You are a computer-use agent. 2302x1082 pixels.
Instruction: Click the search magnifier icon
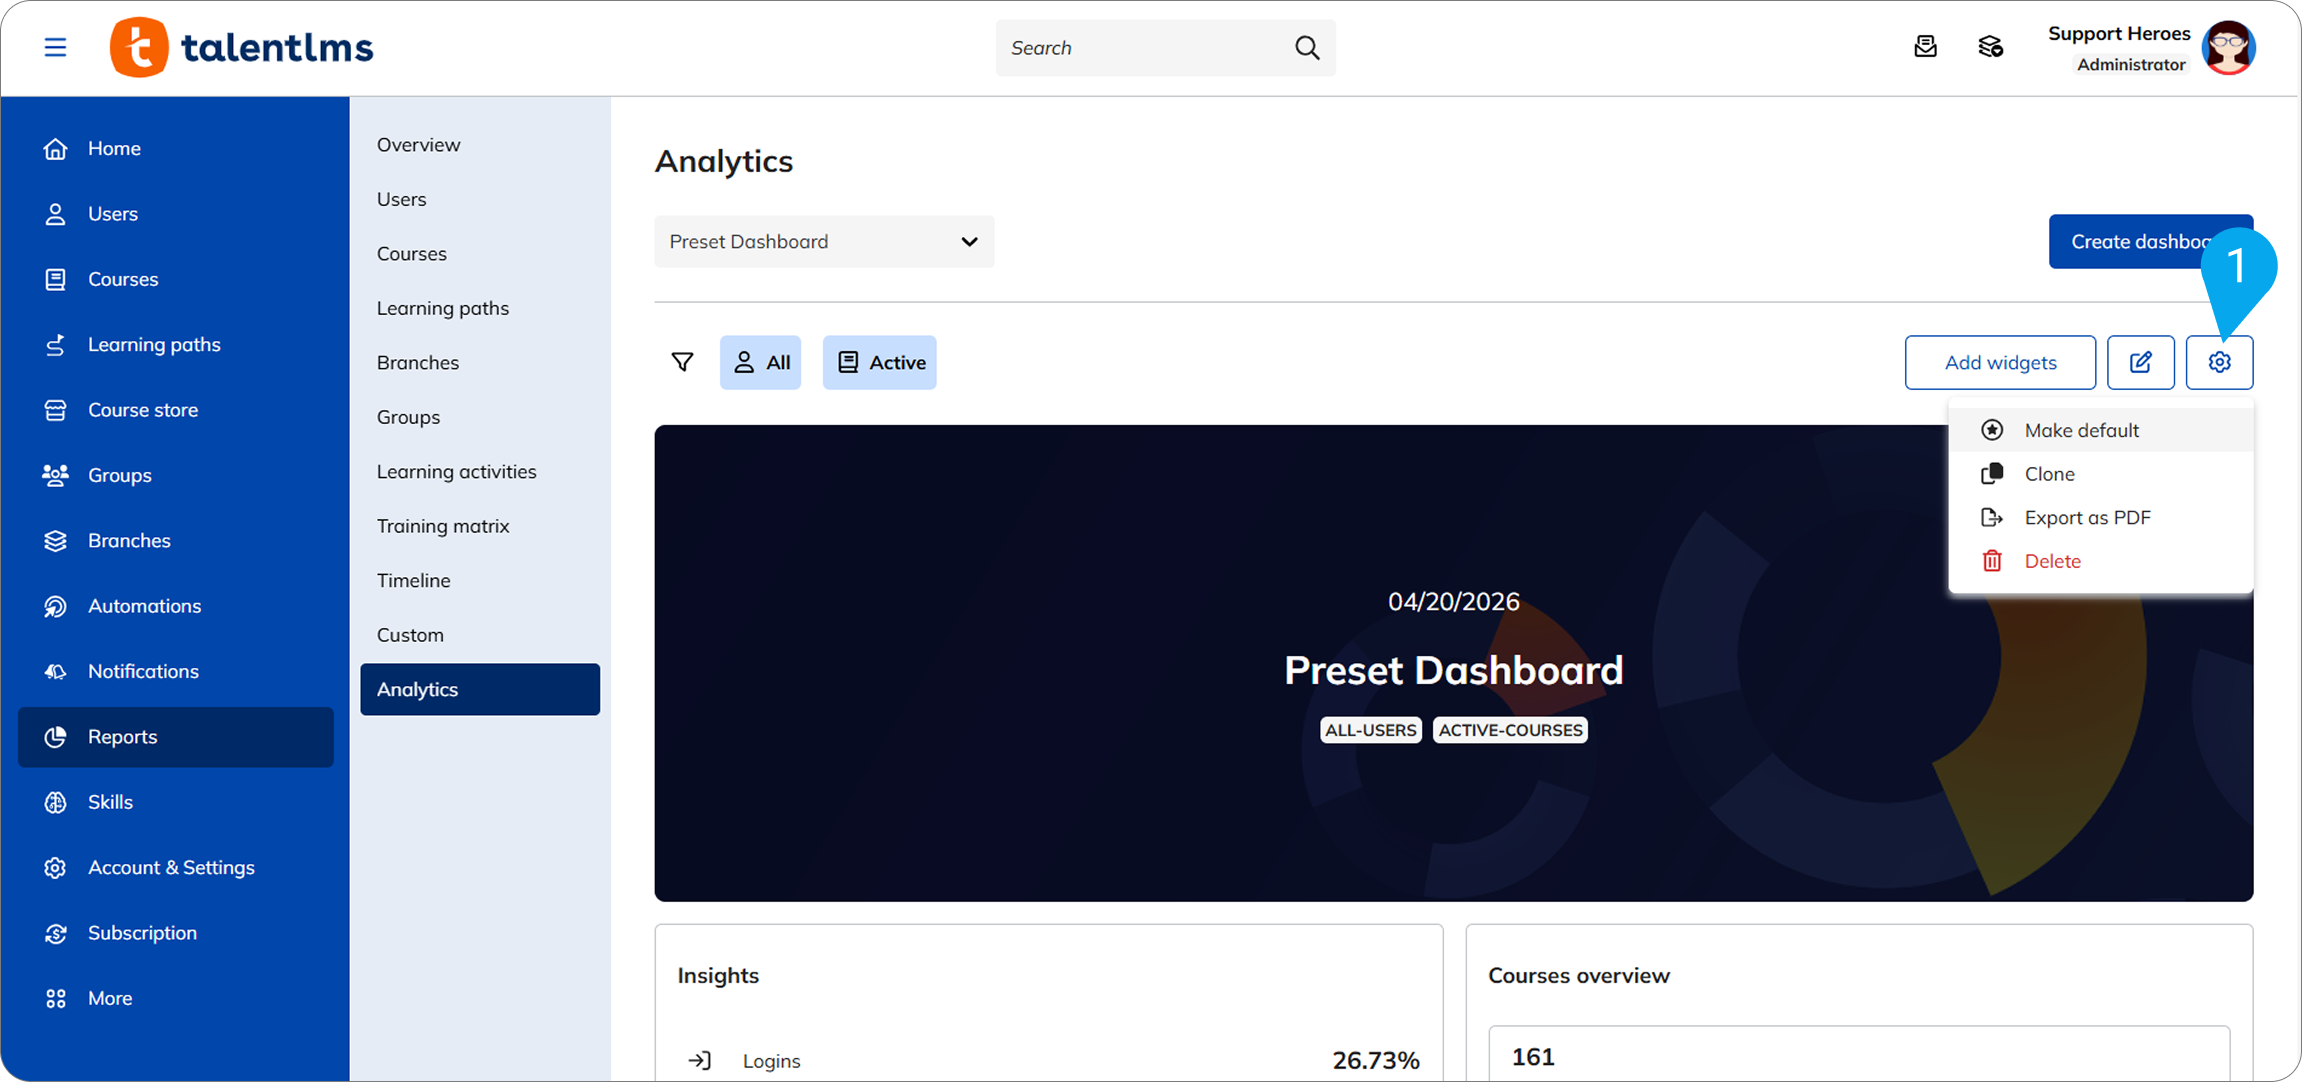pyautogui.click(x=1307, y=47)
